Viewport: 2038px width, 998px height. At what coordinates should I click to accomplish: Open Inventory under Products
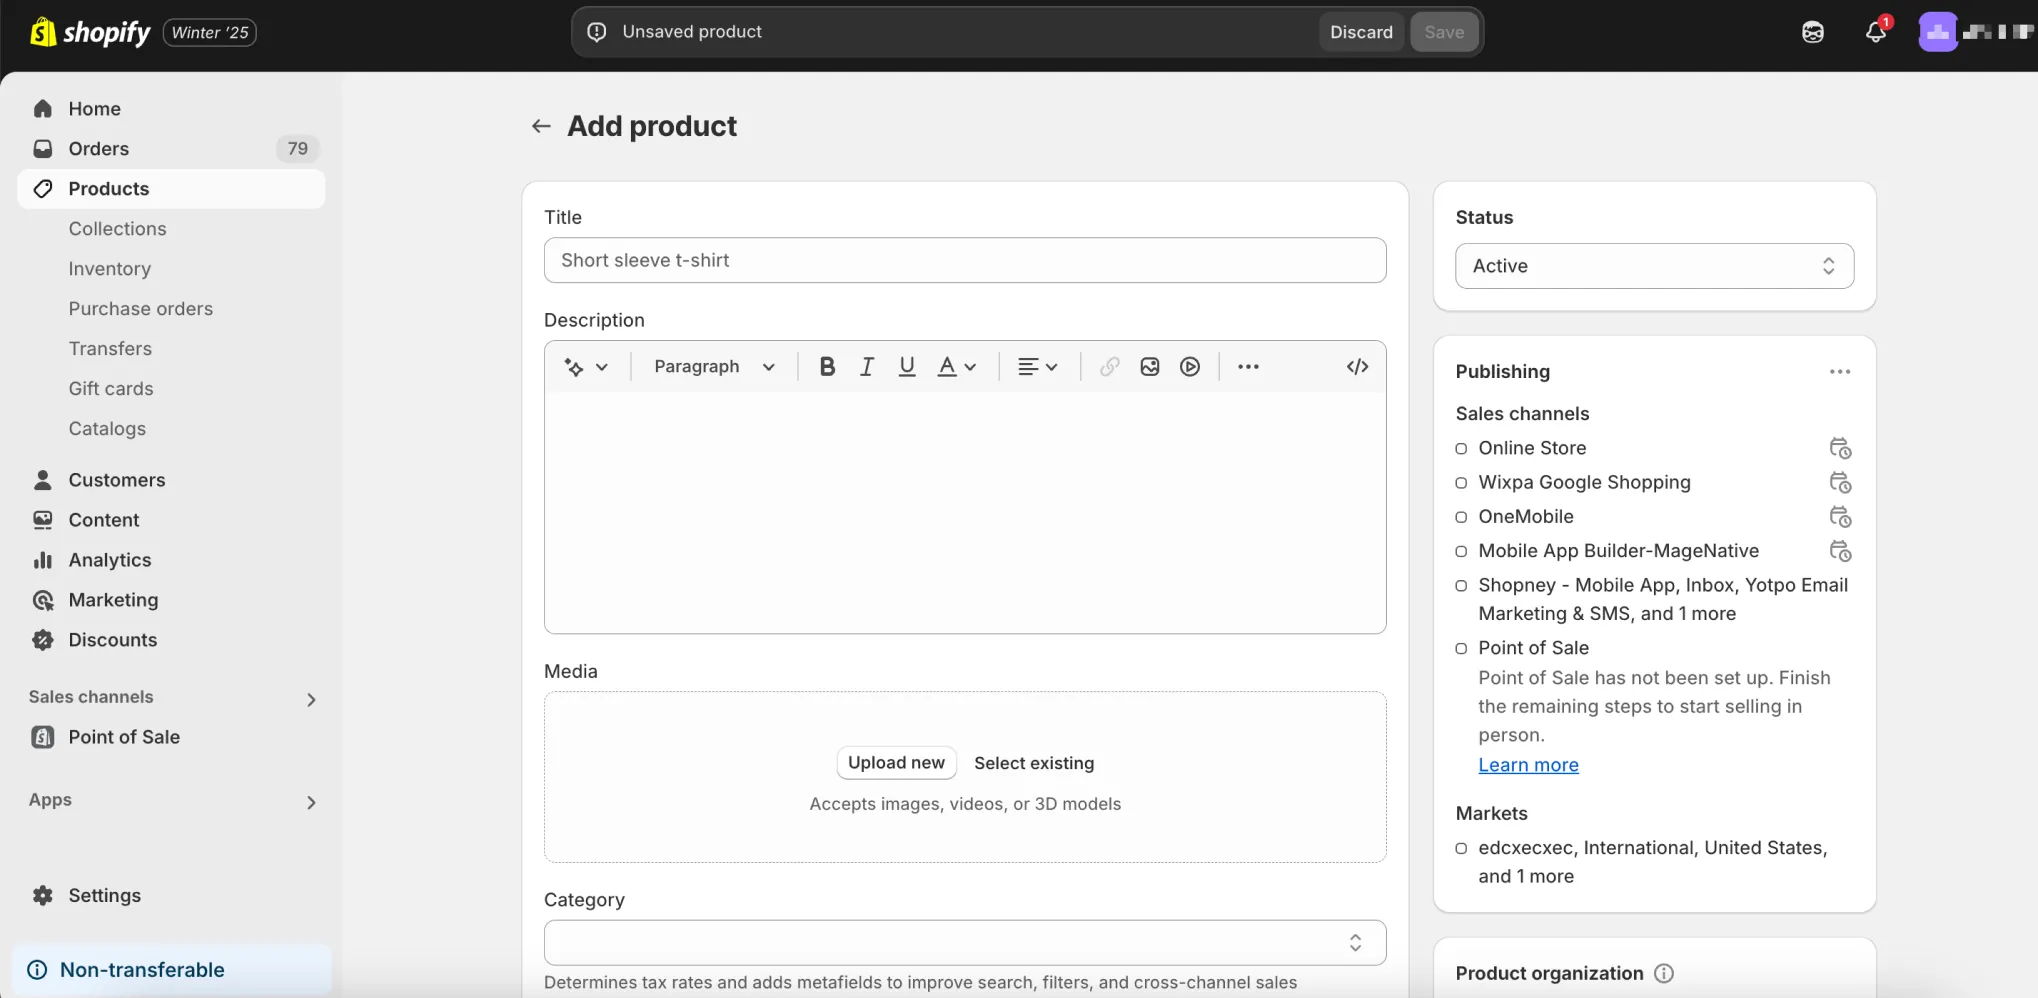coord(110,269)
